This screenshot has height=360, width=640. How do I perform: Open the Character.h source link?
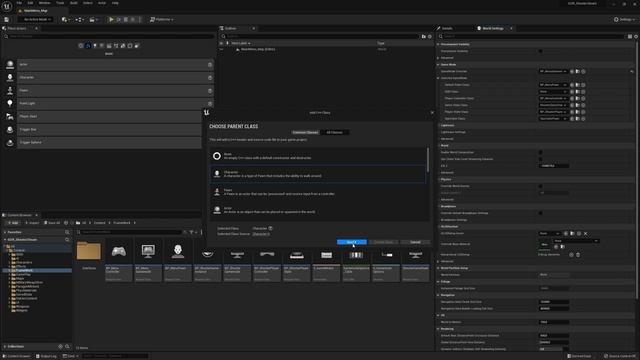[261, 234]
